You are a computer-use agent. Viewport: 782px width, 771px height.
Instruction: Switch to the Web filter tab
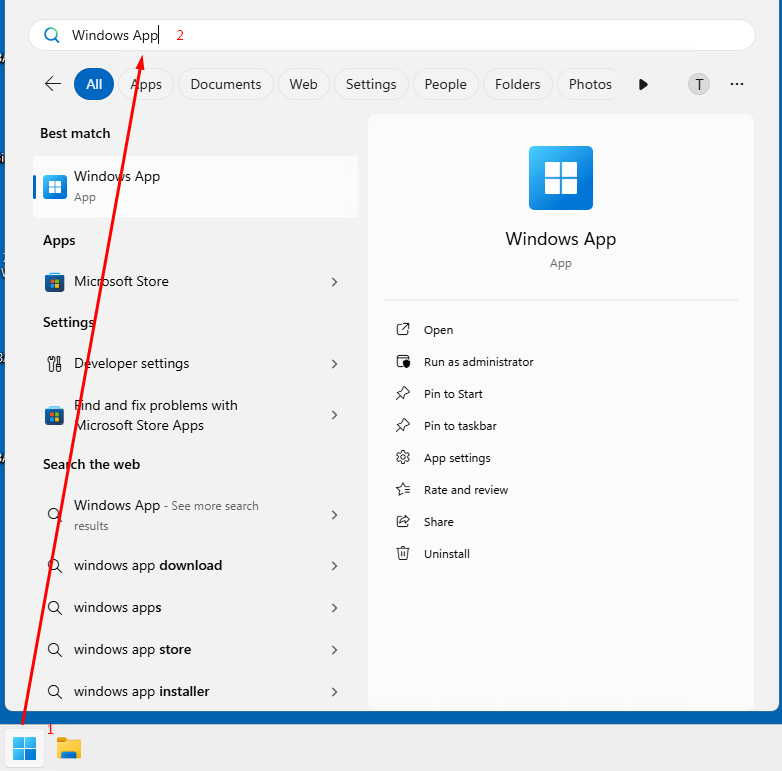click(304, 84)
